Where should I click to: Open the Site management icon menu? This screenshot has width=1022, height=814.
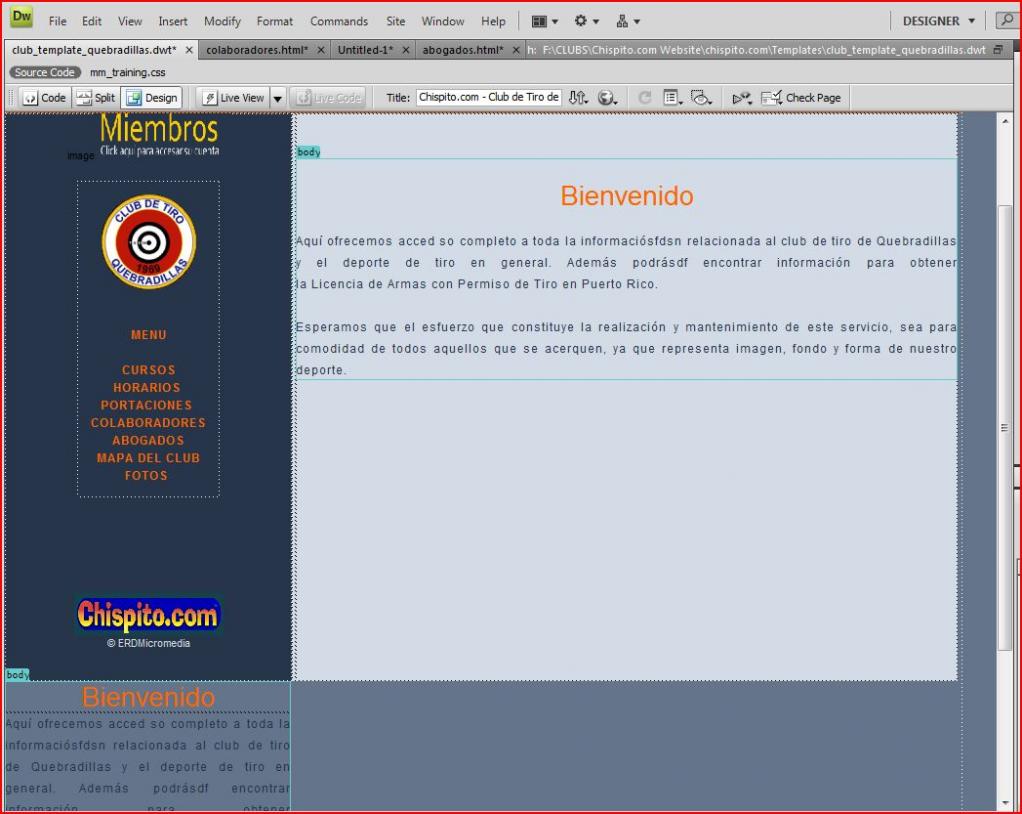click(628, 21)
